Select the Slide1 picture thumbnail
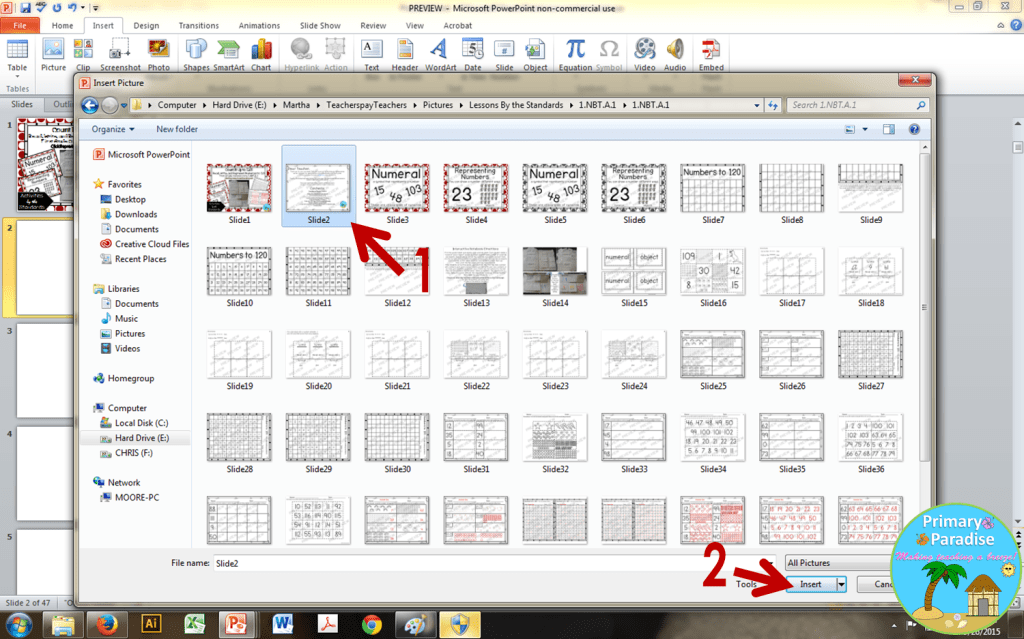 point(239,193)
